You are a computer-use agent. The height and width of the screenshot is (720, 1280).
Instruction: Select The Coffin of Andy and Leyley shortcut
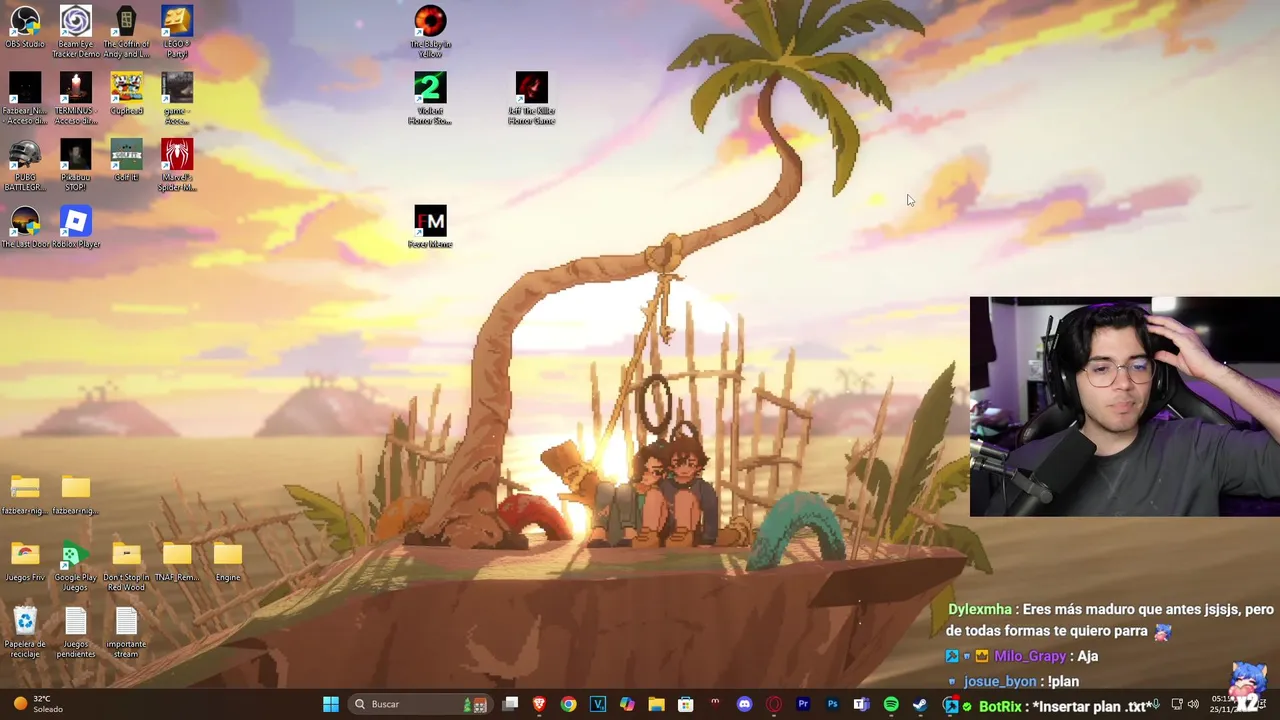coord(126,32)
